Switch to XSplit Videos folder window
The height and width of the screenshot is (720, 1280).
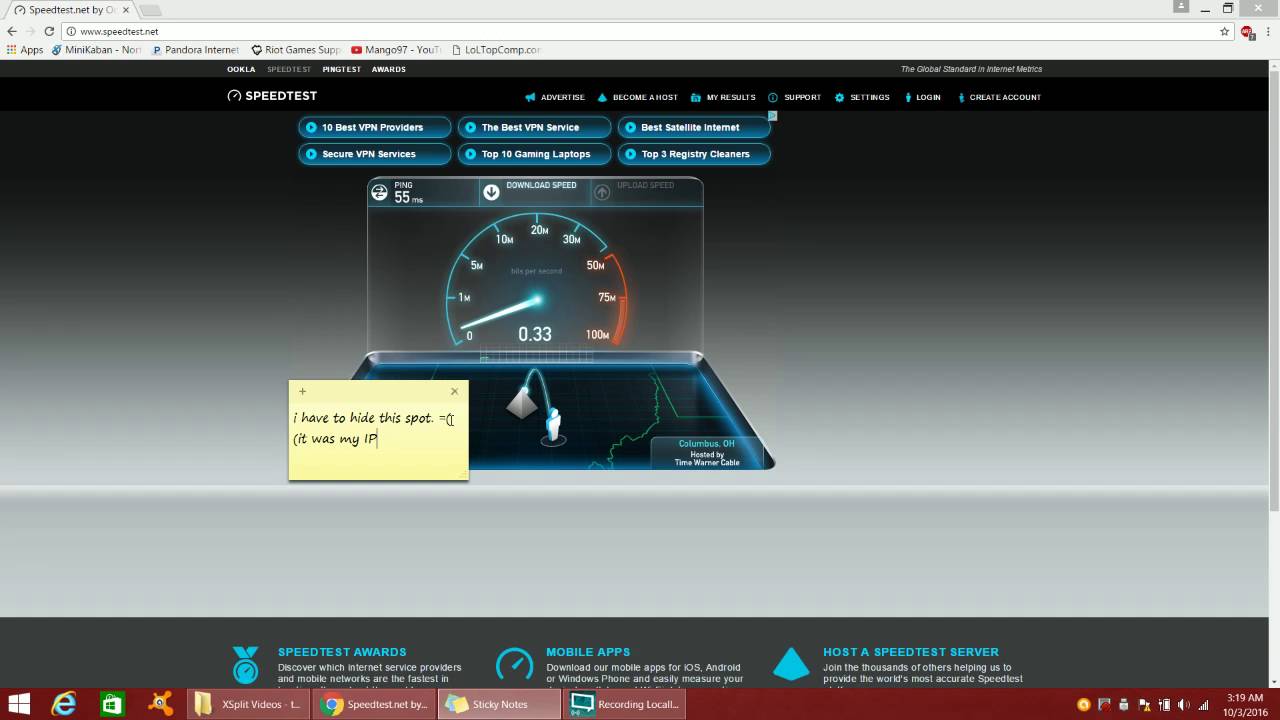pos(248,704)
